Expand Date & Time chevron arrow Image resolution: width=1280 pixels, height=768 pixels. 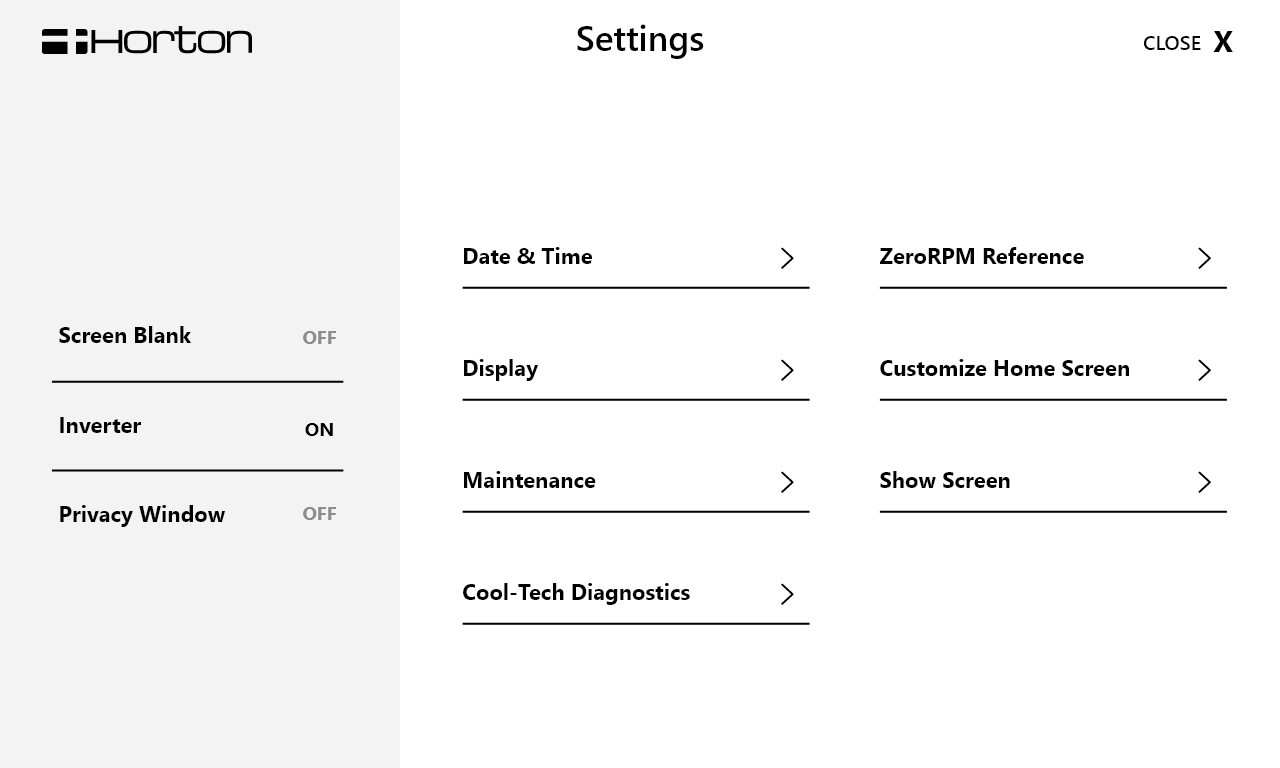point(787,258)
